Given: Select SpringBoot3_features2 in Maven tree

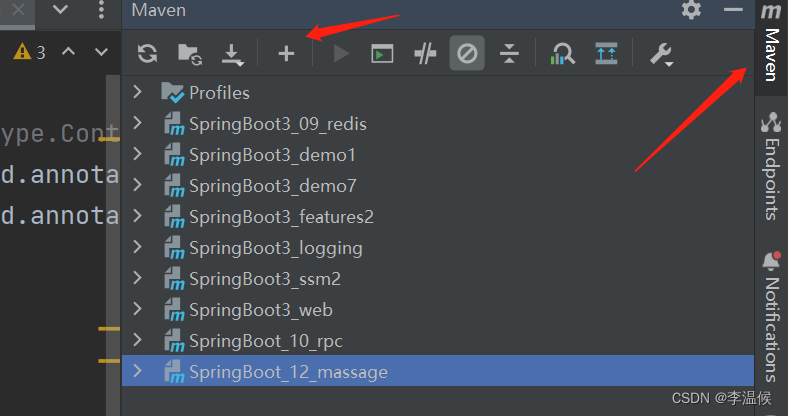Looking at the screenshot, I should pyautogui.click(x=281, y=218).
